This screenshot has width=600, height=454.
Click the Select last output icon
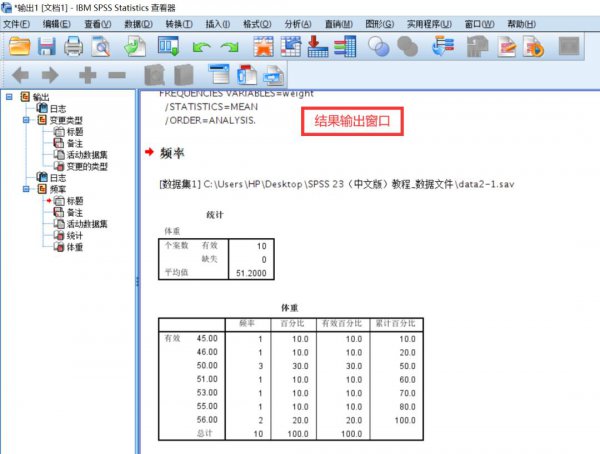tap(443, 46)
